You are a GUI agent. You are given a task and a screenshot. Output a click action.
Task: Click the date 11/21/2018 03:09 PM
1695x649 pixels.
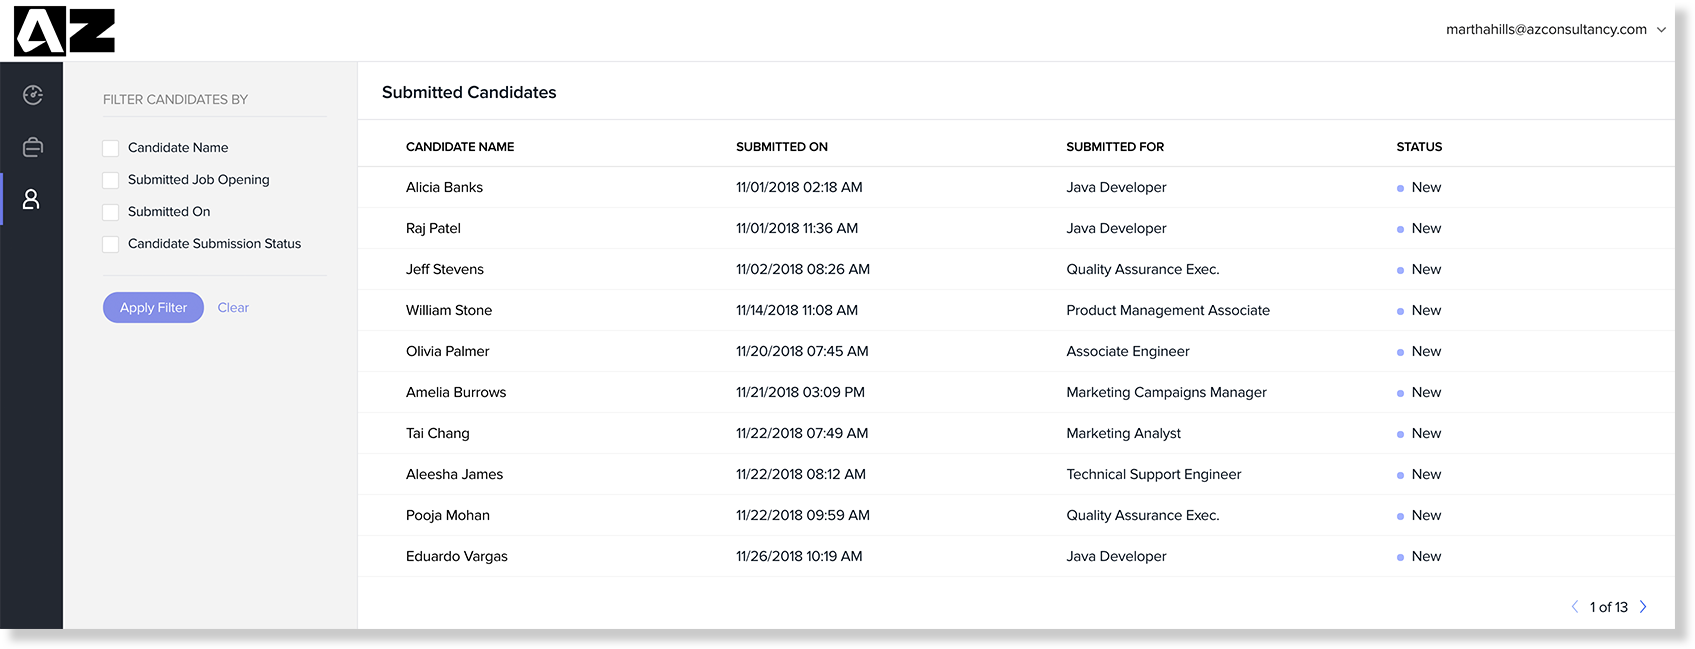[800, 392]
